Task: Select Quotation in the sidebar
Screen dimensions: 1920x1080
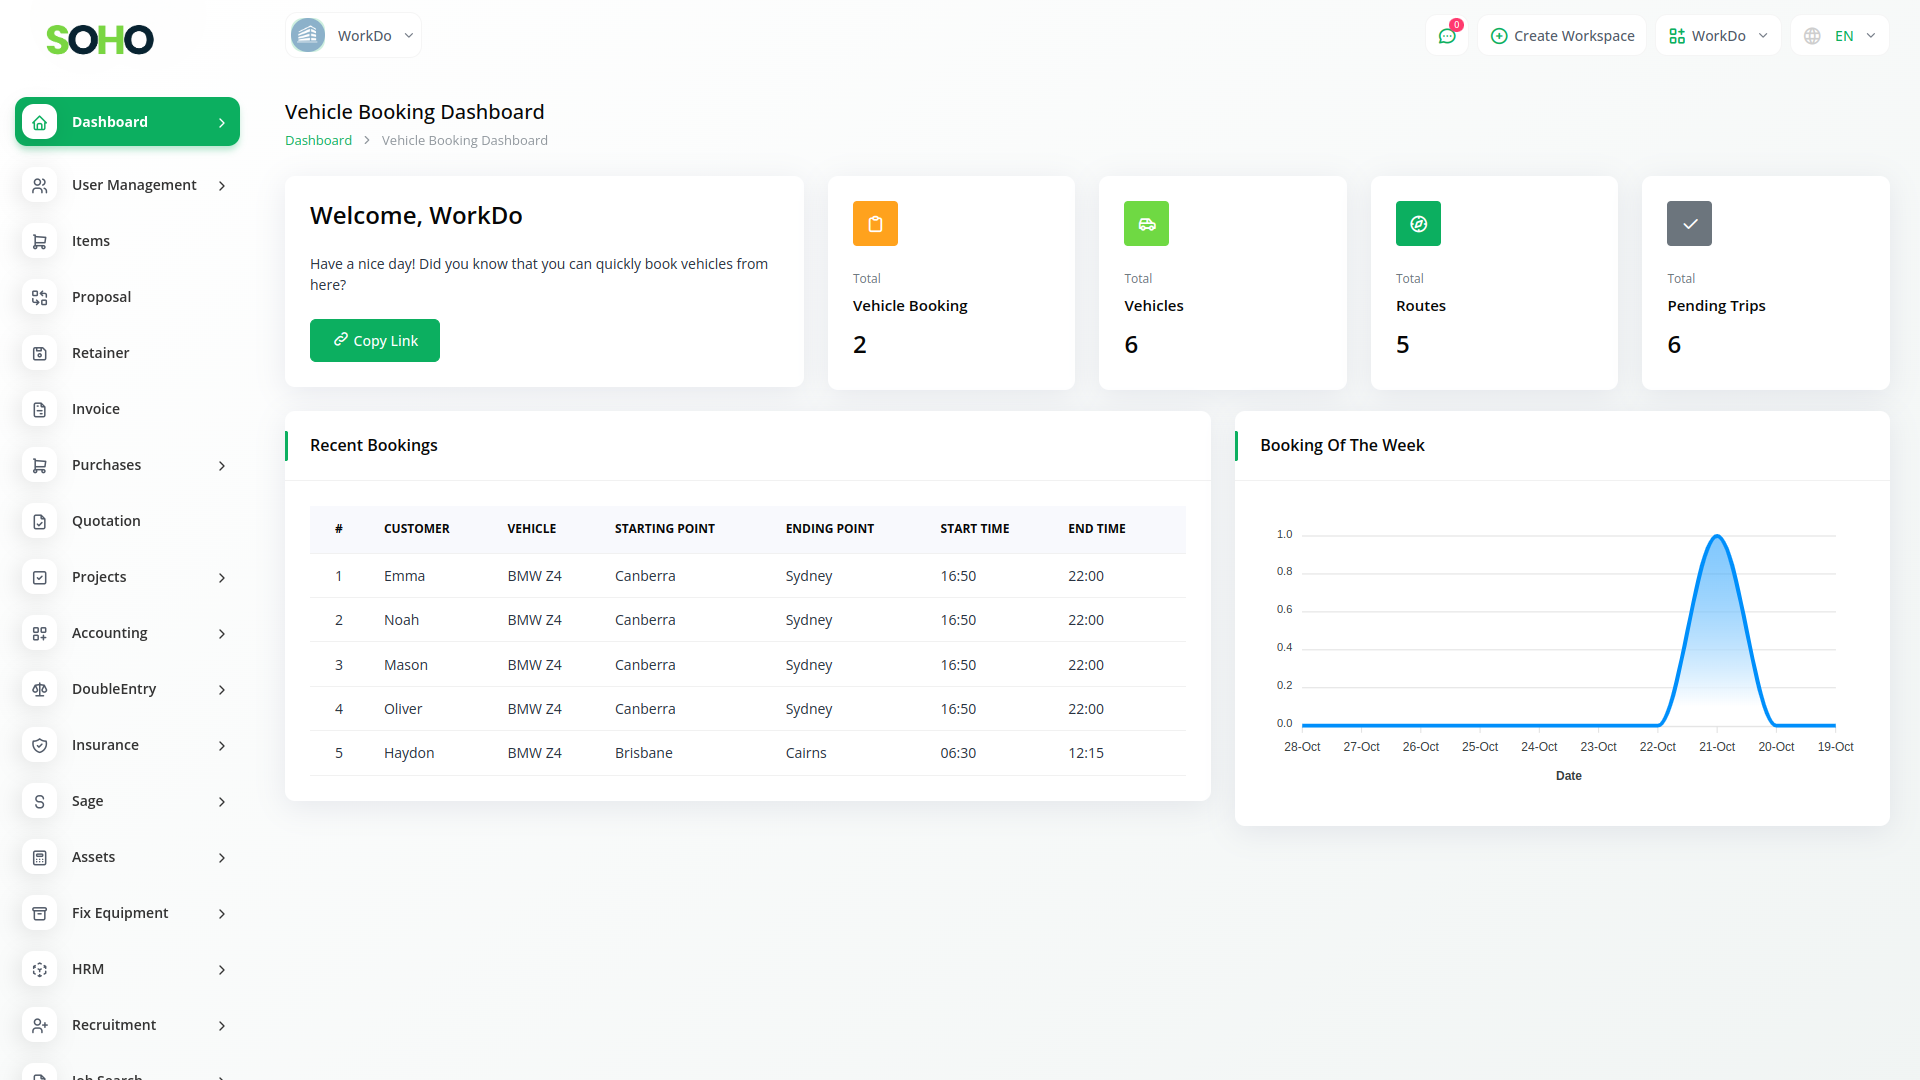Action: (x=106, y=521)
